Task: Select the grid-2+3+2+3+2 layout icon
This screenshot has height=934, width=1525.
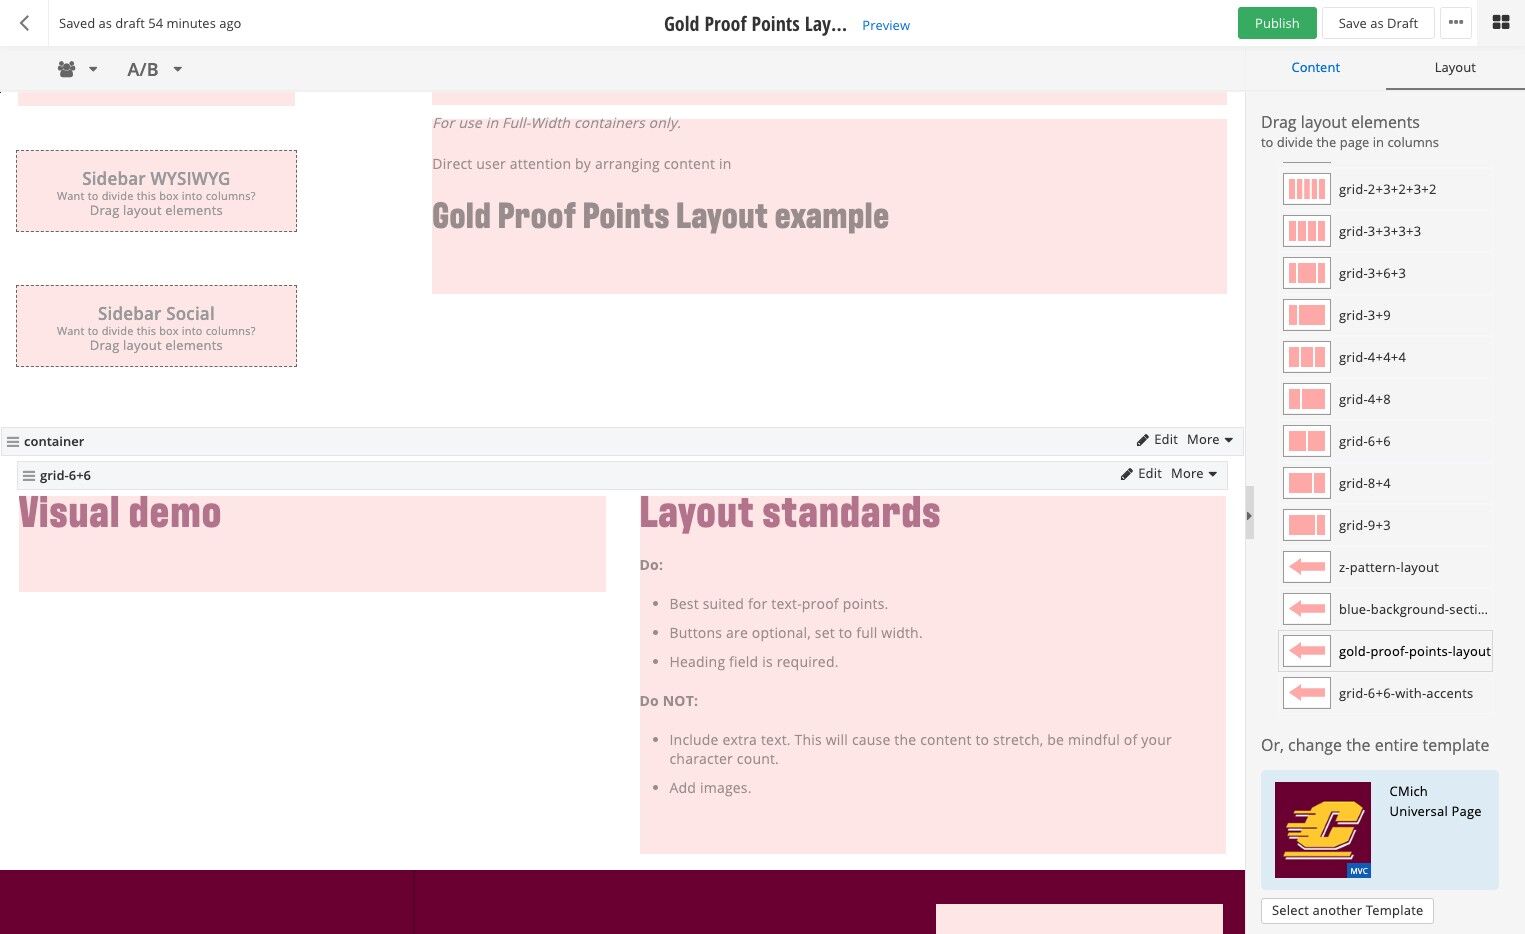Action: pyautogui.click(x=1306, y=189)
